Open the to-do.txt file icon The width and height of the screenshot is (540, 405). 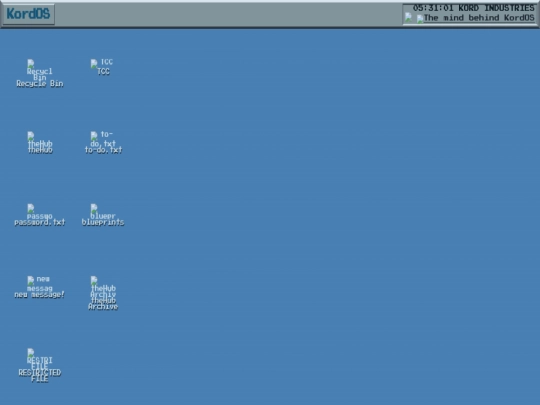[103, 142]
